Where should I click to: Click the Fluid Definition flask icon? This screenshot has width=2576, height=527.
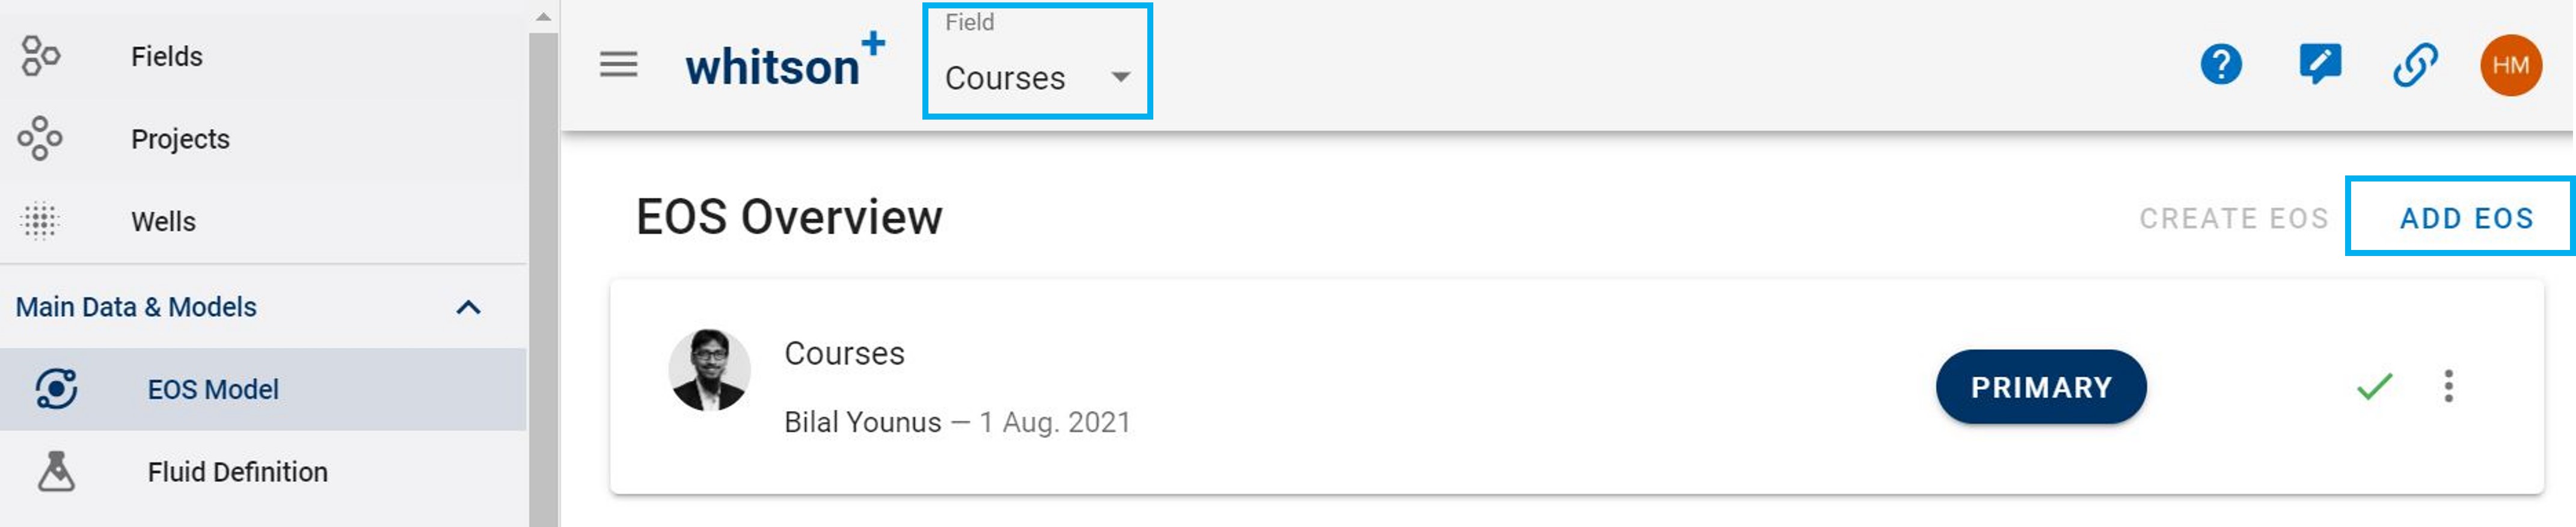[x=56, y=471]
